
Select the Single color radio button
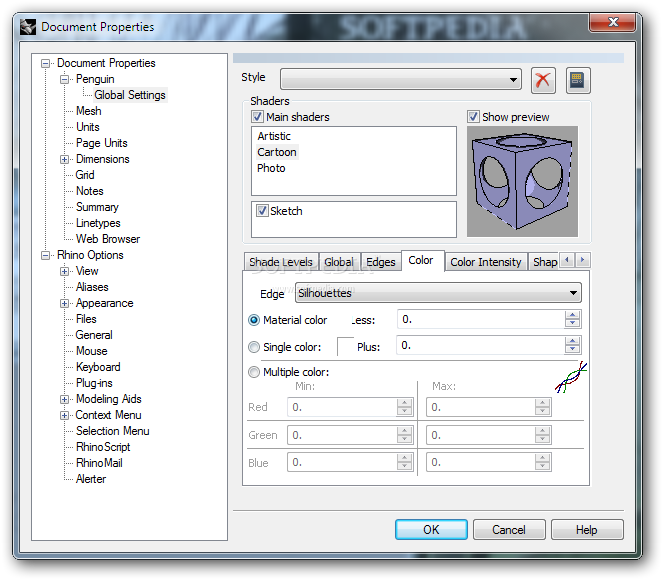point(254,347)
